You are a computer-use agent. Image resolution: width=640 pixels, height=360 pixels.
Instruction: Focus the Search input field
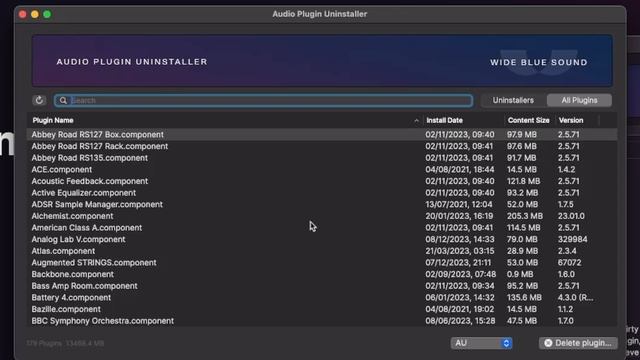(x=264, y=100)
